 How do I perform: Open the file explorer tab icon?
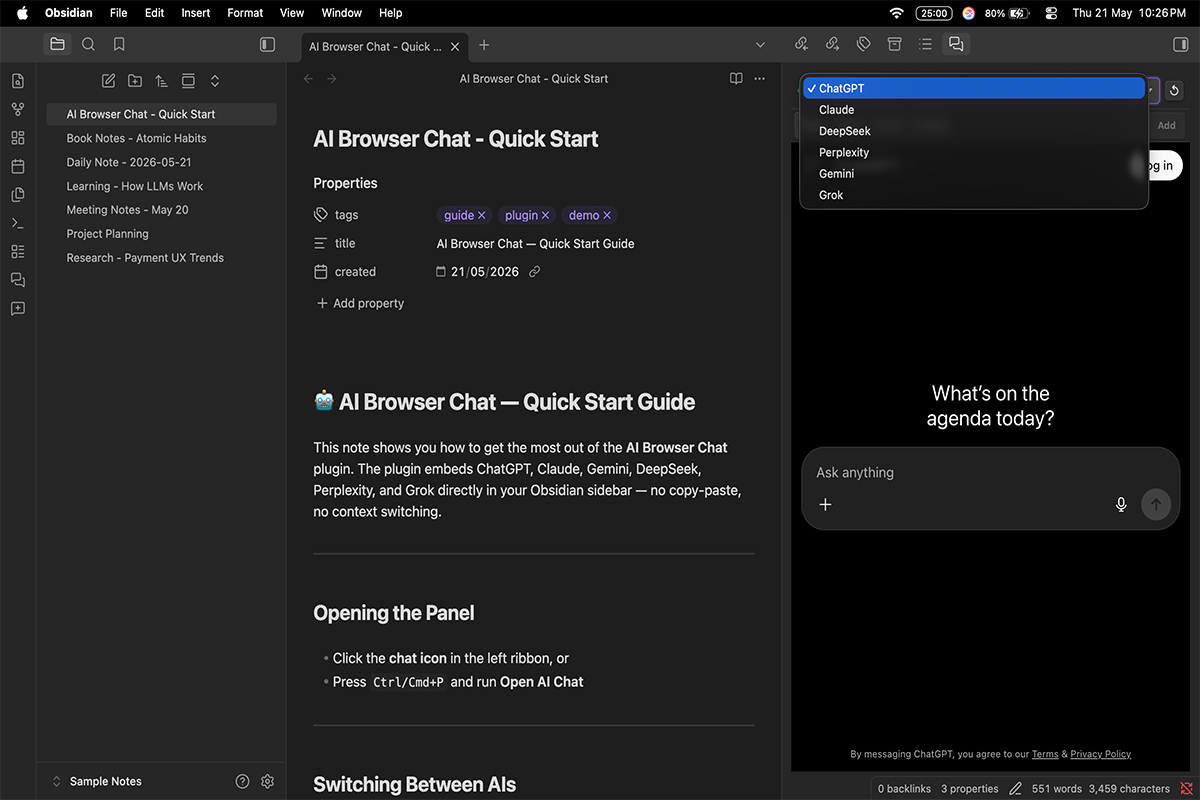pos(57,44)
